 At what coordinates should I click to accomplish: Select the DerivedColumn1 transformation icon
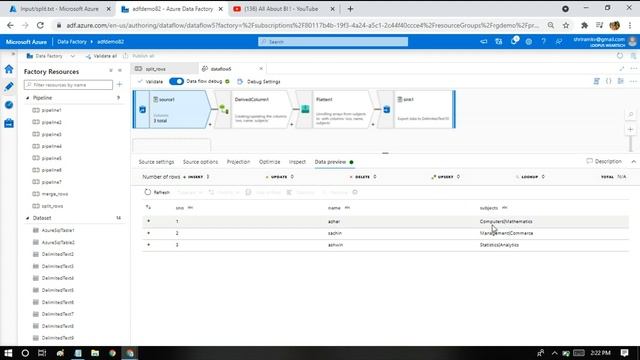pos(224,109)
